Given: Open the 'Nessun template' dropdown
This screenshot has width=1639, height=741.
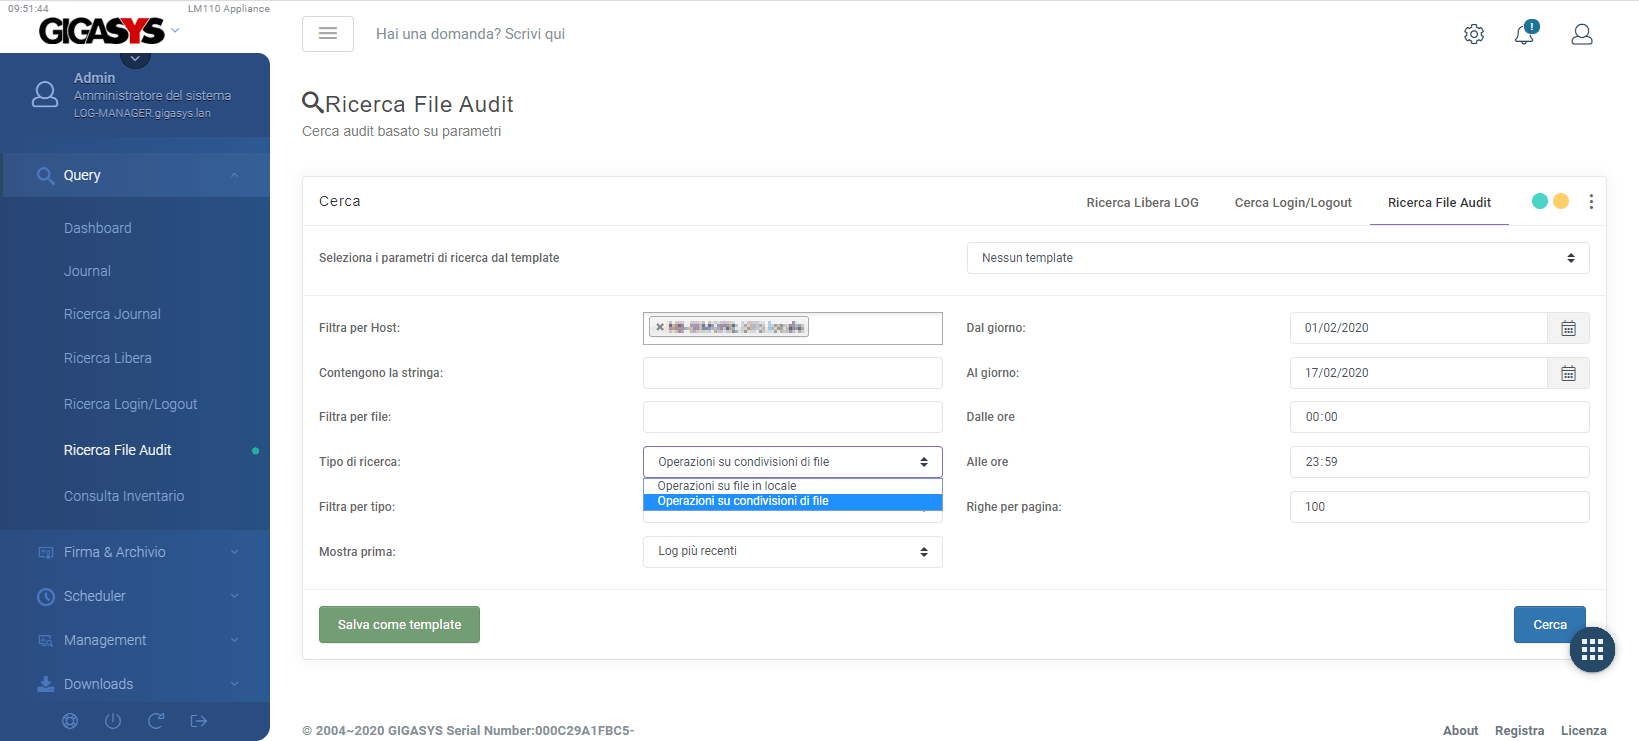Looking at the screenshot, I should 1277,258.
